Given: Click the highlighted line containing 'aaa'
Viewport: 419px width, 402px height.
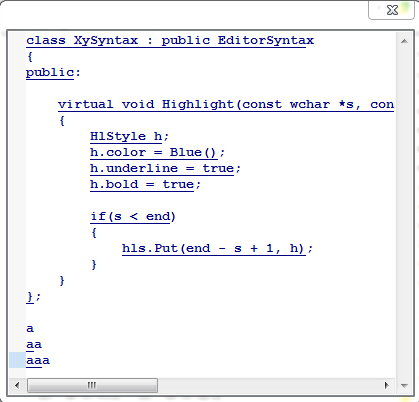Looking at the screenshot, I should pos(38,361).
